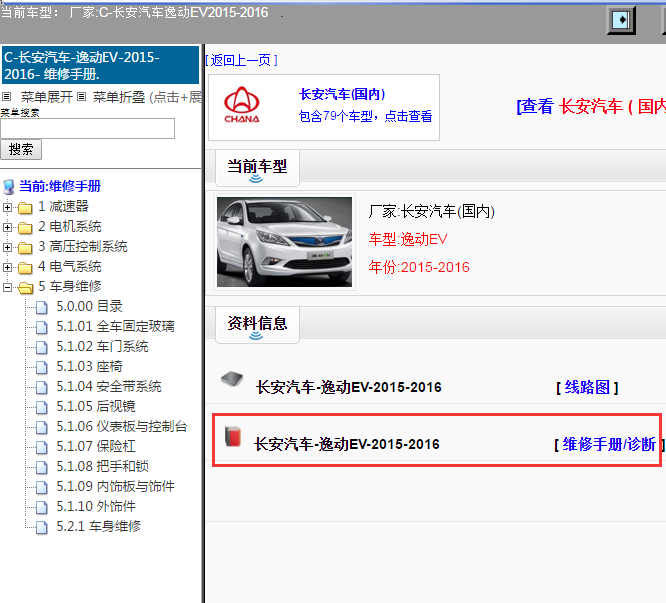Click the CHANA Changan logo
The height and width of the screenshot is (603, 666).
pos(242,105)
